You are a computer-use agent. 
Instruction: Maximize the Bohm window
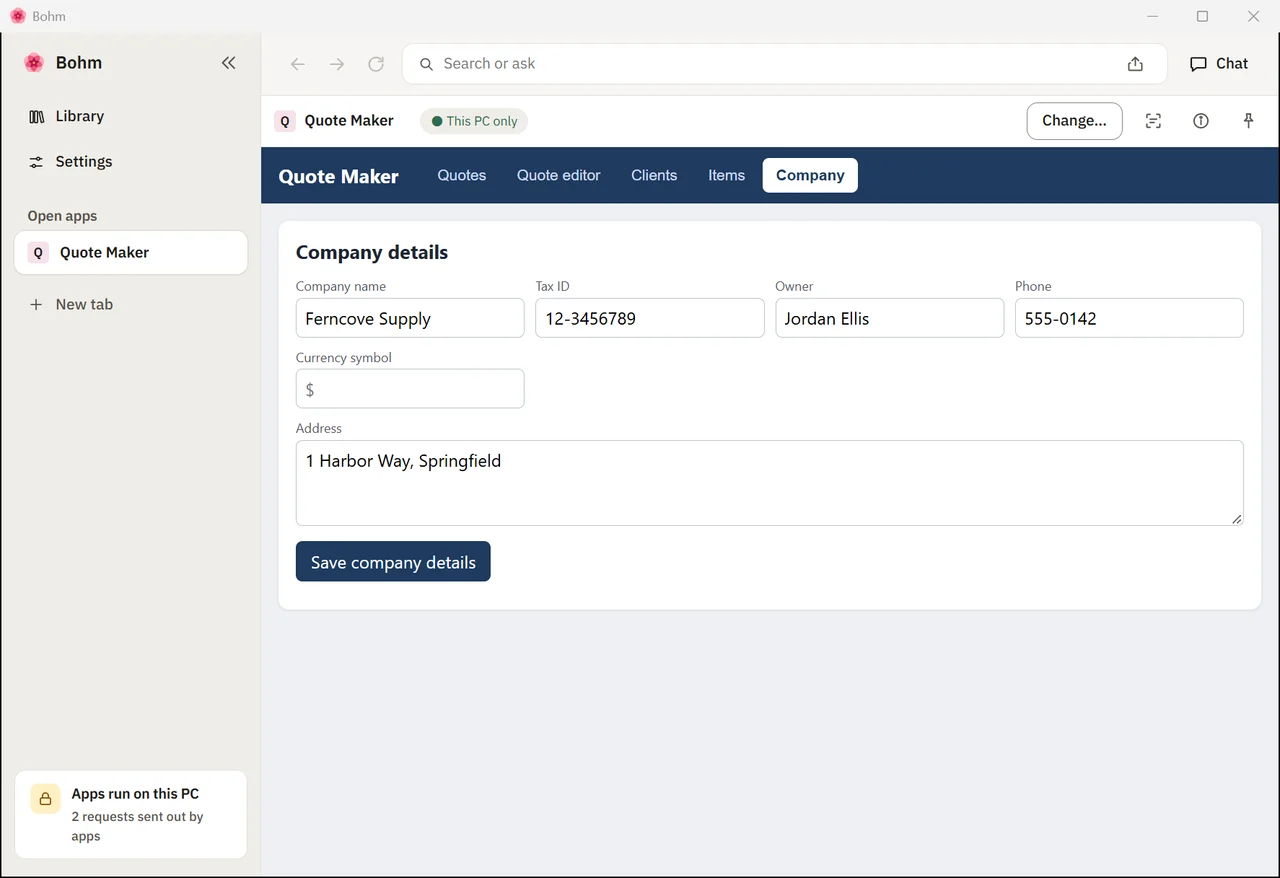coord(1203,16)
